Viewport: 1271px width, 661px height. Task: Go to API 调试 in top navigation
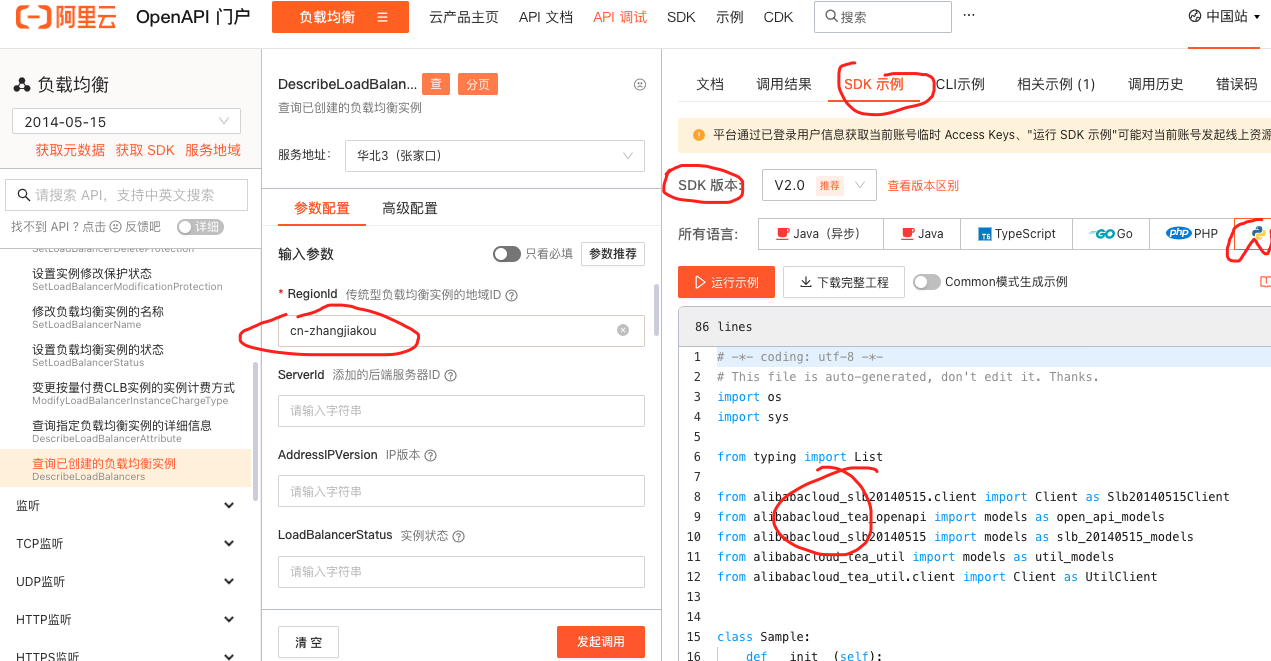620,17
